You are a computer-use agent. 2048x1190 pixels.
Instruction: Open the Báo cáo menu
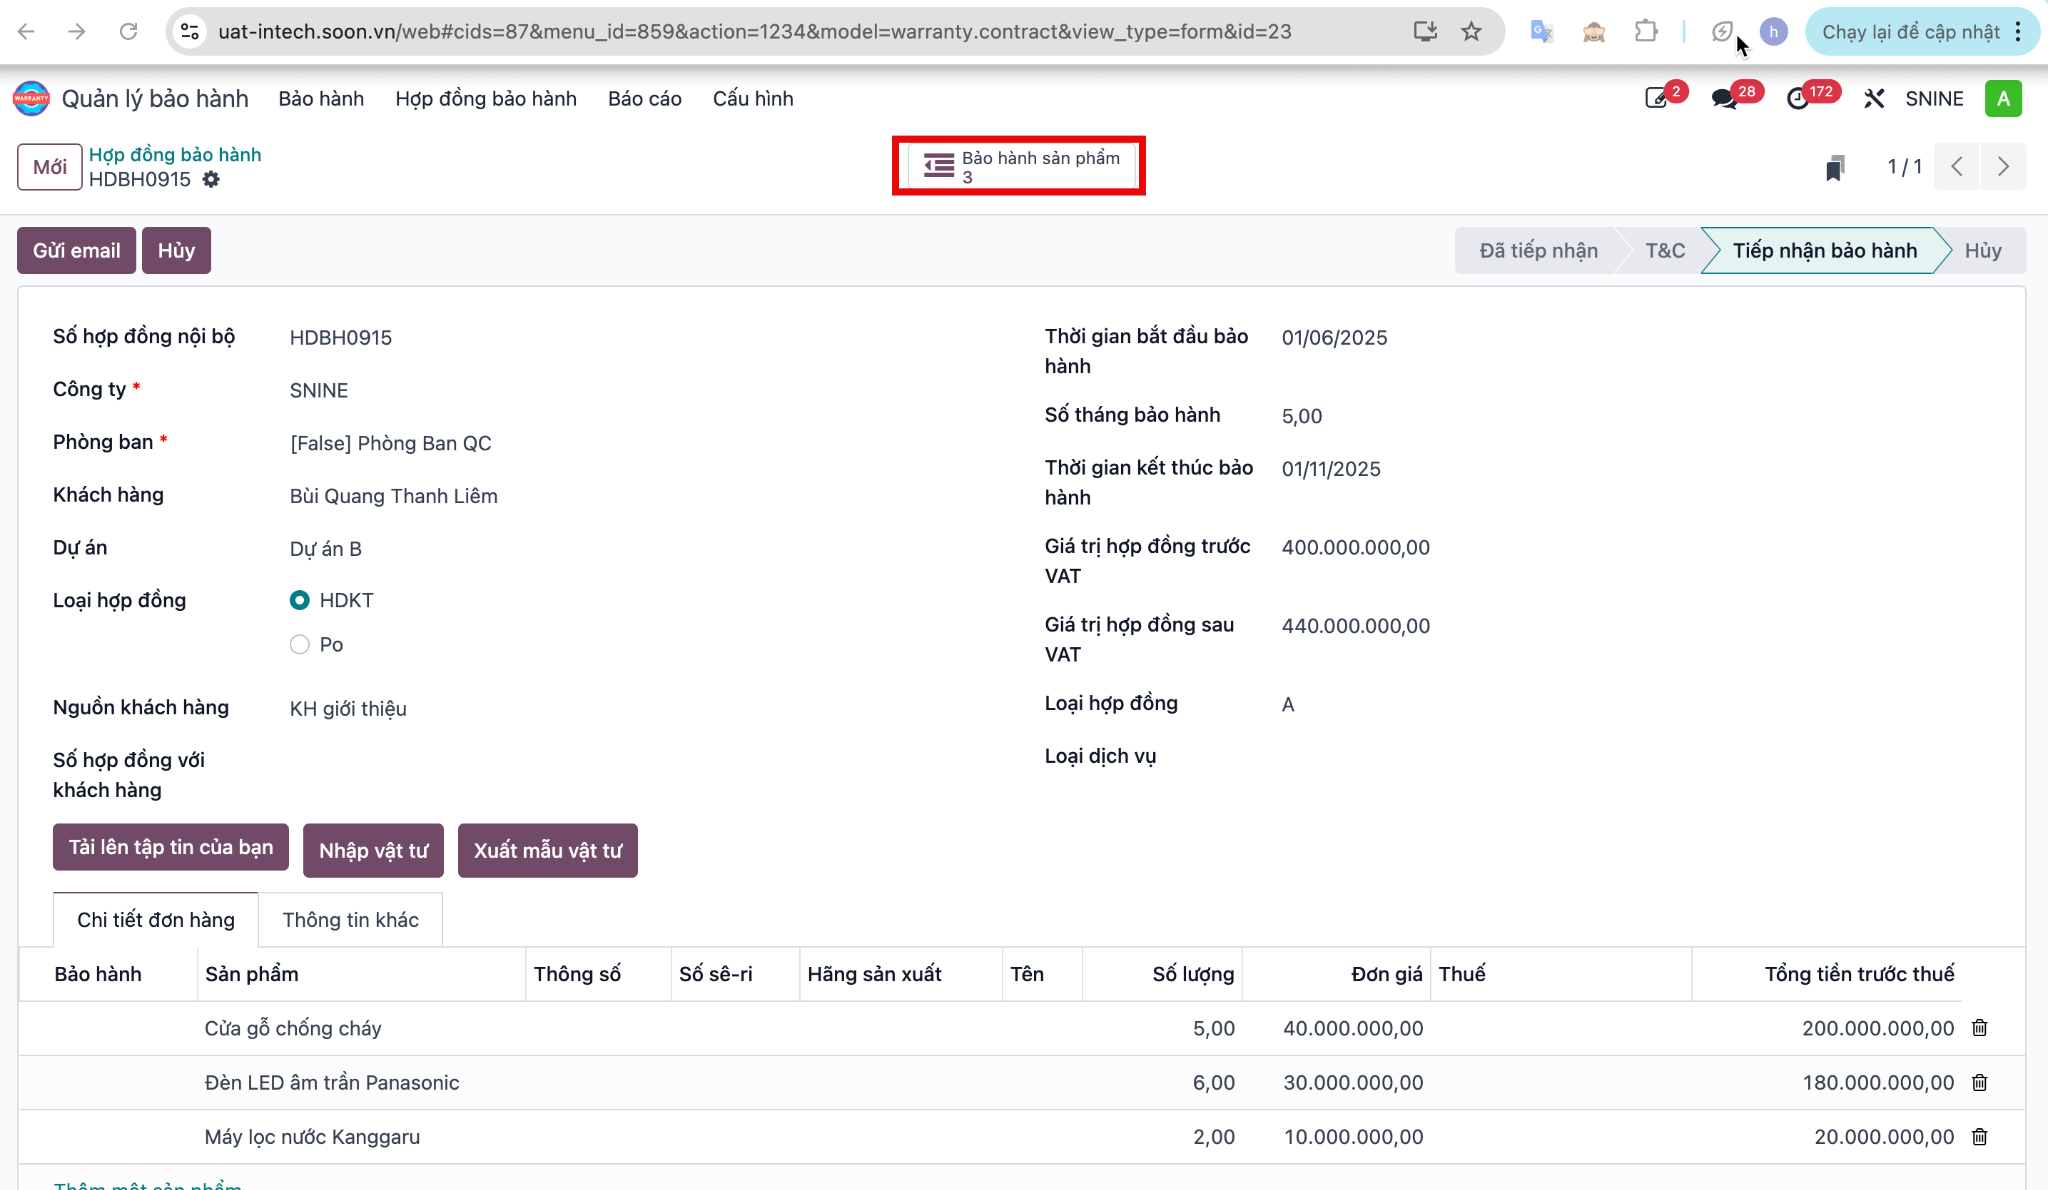click(645, 98)
